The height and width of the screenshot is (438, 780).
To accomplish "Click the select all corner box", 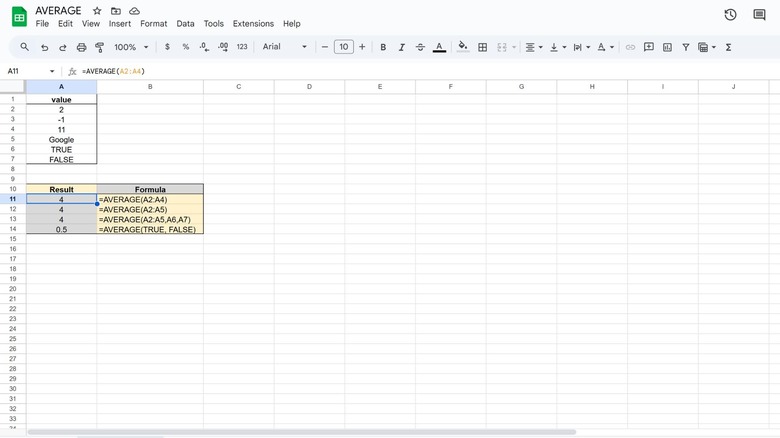I will pos(12,87).
